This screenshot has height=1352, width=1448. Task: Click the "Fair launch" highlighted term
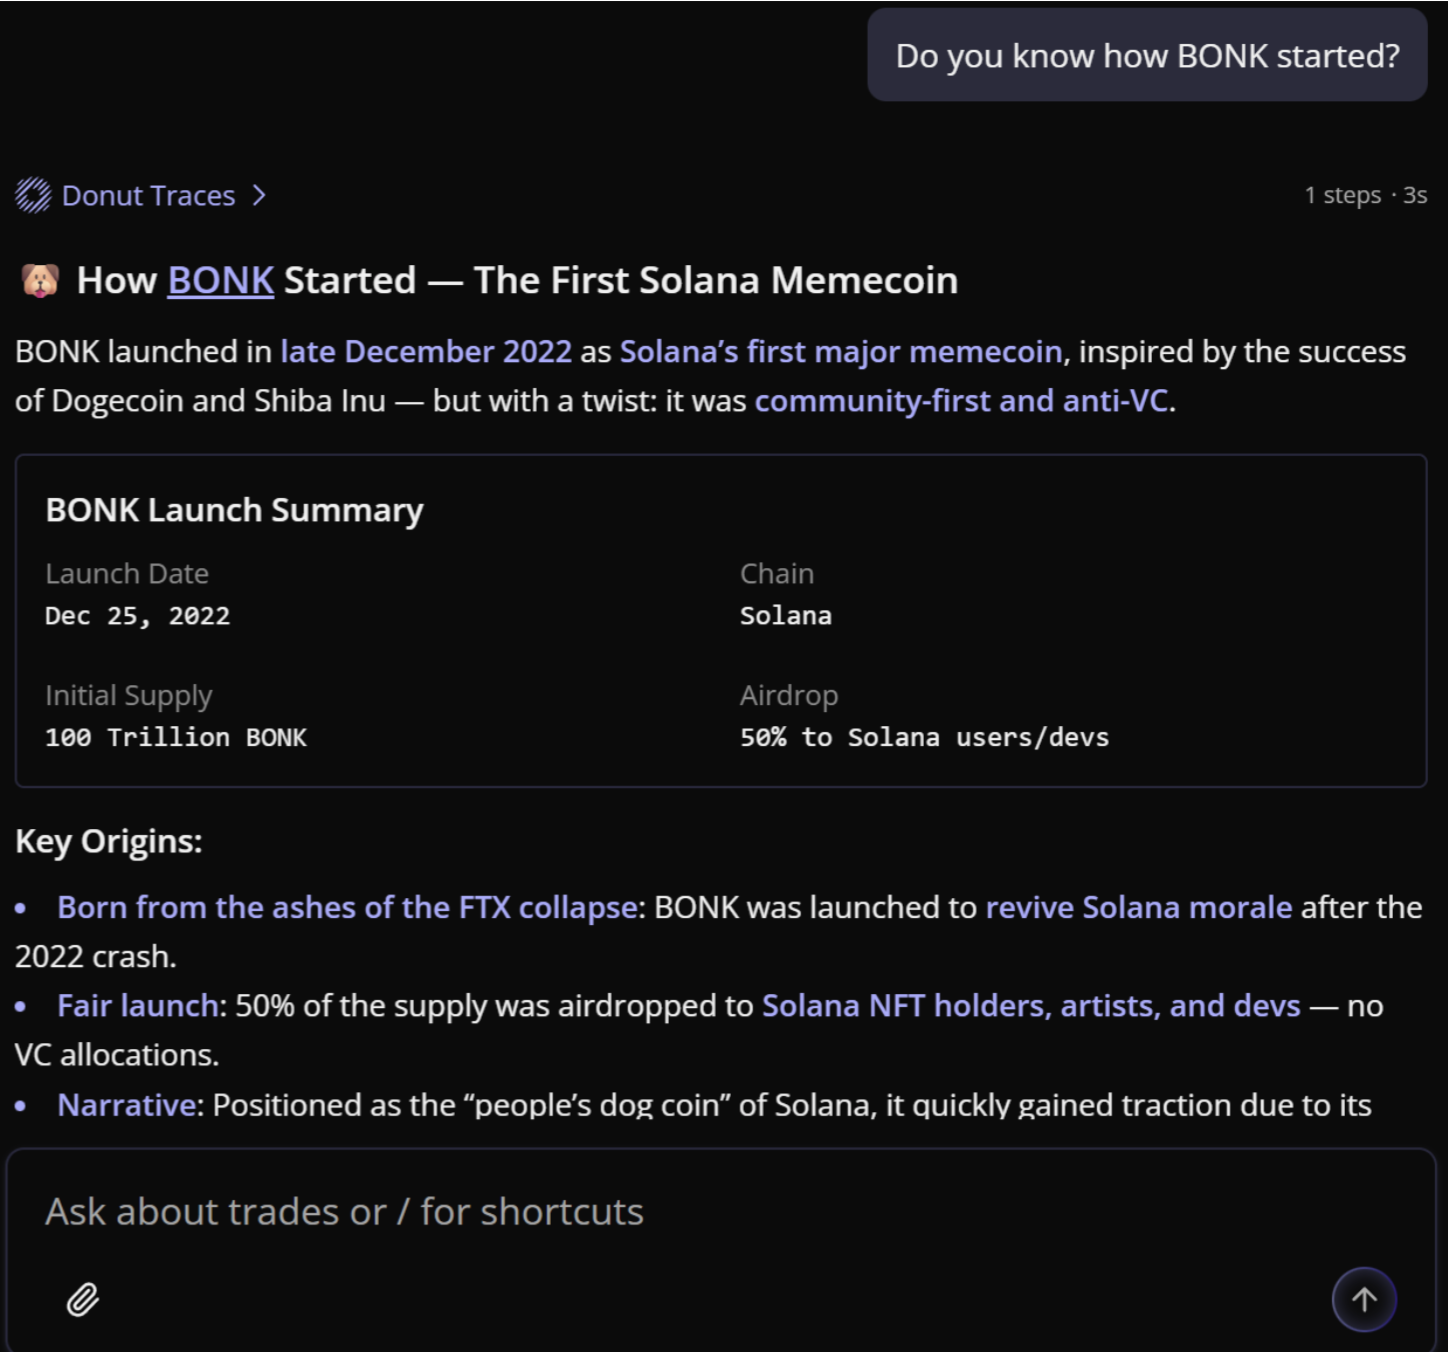[141, 1005]
